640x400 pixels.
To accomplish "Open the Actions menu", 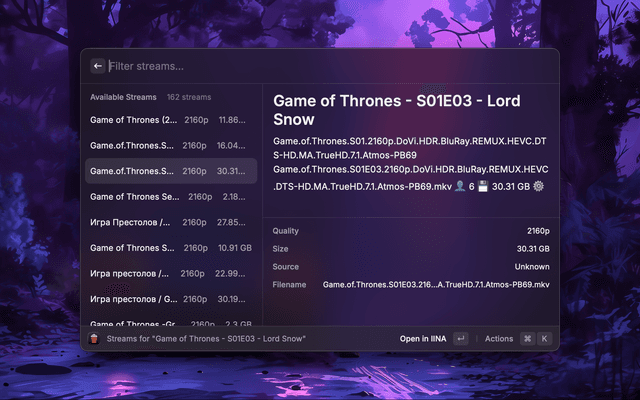I will [x=498, y=339].
